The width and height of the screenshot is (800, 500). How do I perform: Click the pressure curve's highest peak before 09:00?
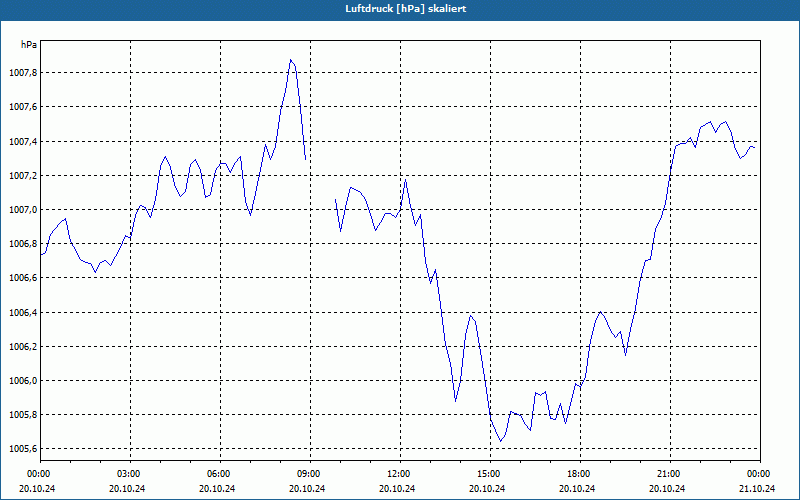tap(290, 60)
